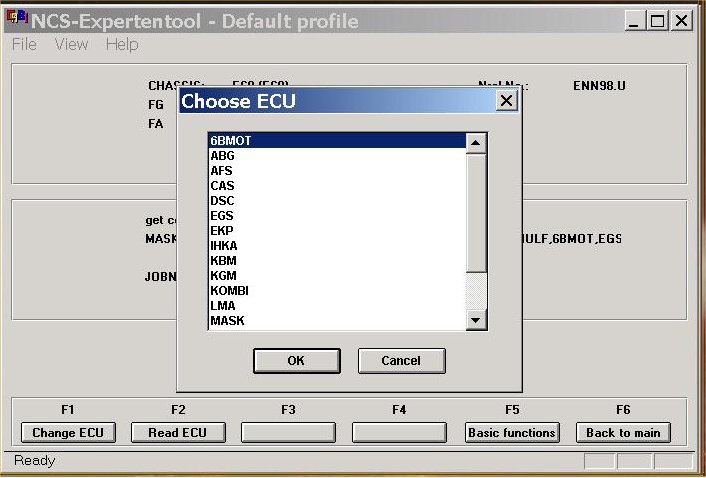Image resolution: width=706 pixels, height=478 pixels.
Task: Close the NCS-Expertentool window
Action: click(682, 21)
